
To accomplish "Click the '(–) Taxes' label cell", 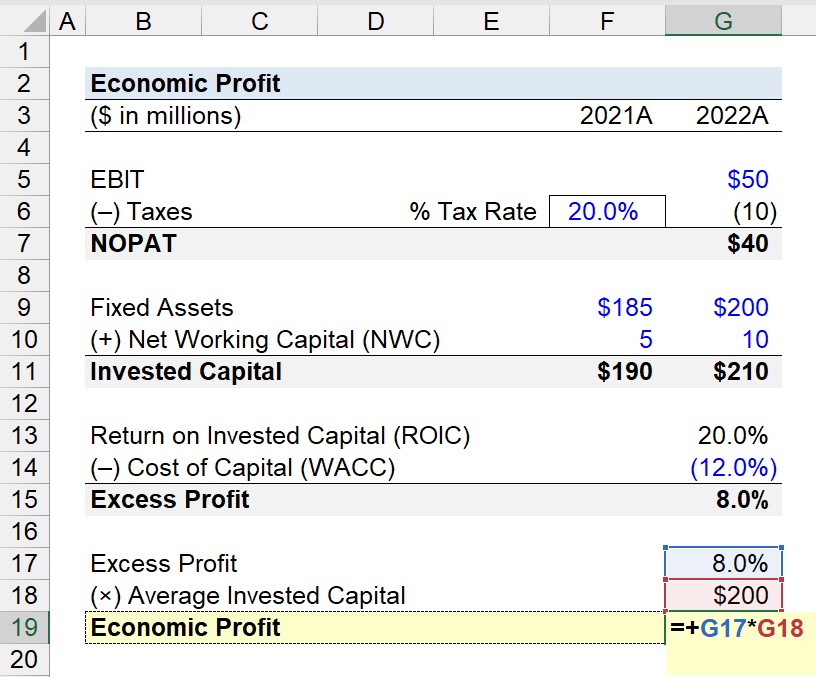I will coord(142,212).
